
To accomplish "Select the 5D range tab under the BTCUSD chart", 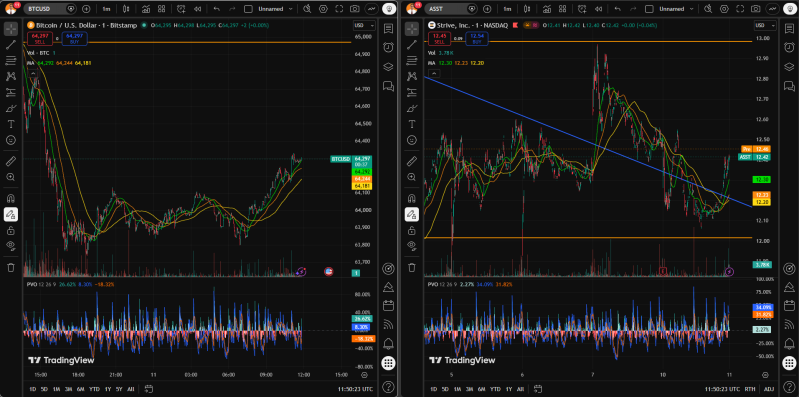I will coord(44,389).
